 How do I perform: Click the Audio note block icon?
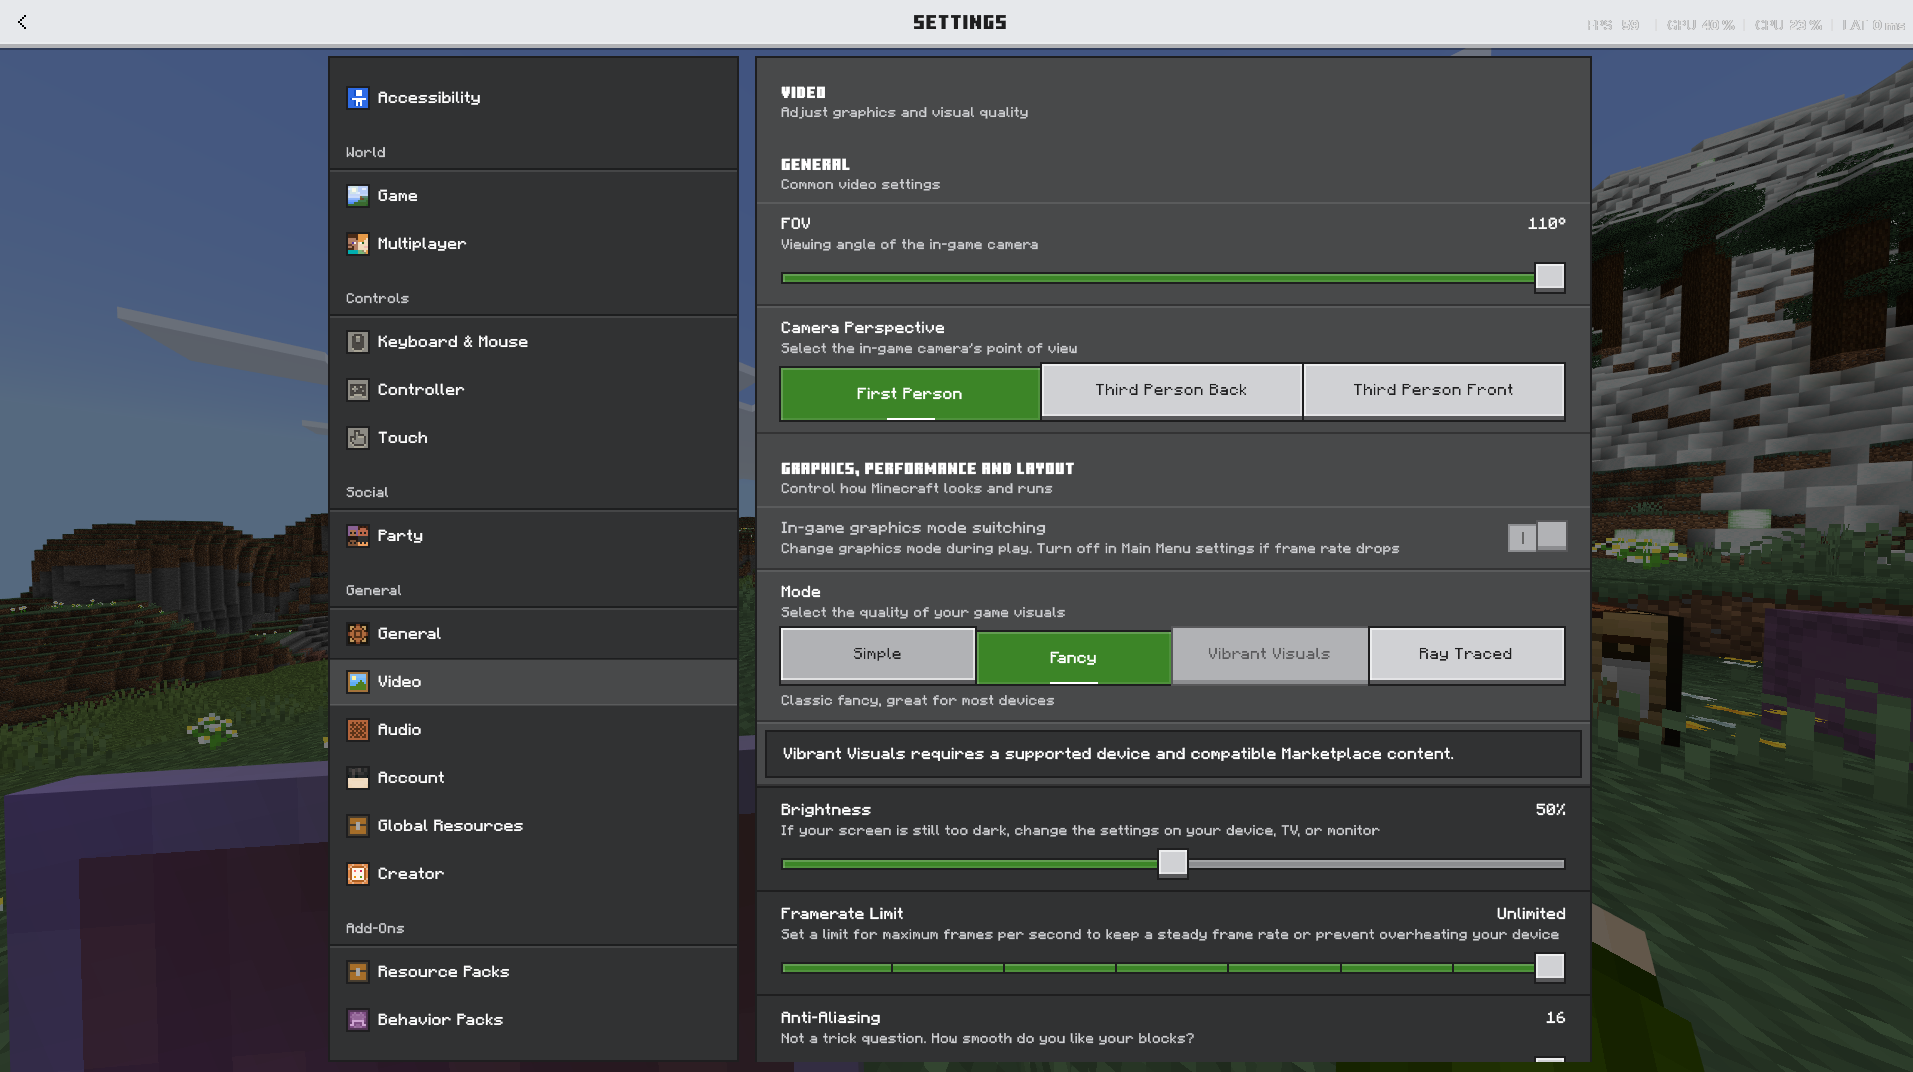click(357, 730)
